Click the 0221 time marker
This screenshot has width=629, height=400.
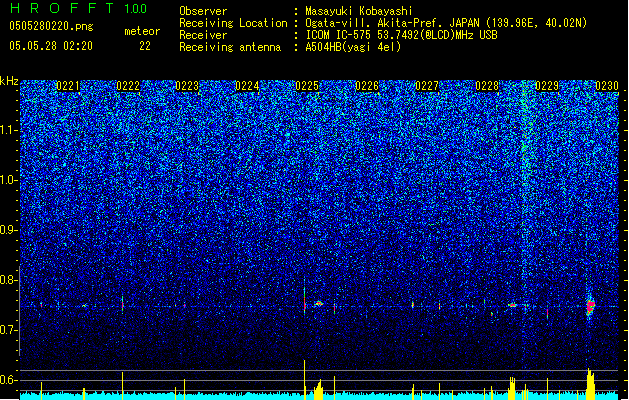click(68, 86)
